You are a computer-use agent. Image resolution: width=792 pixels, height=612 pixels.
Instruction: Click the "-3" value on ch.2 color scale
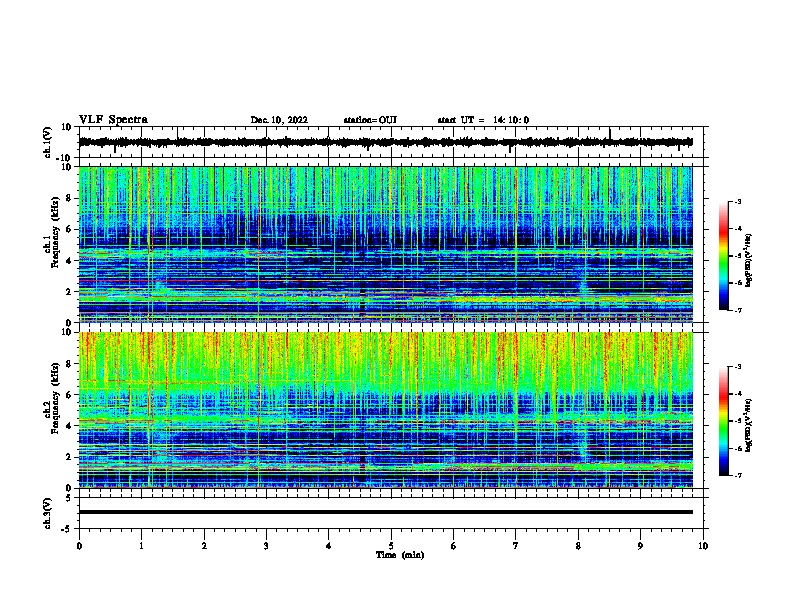click(x=737, y=367)
